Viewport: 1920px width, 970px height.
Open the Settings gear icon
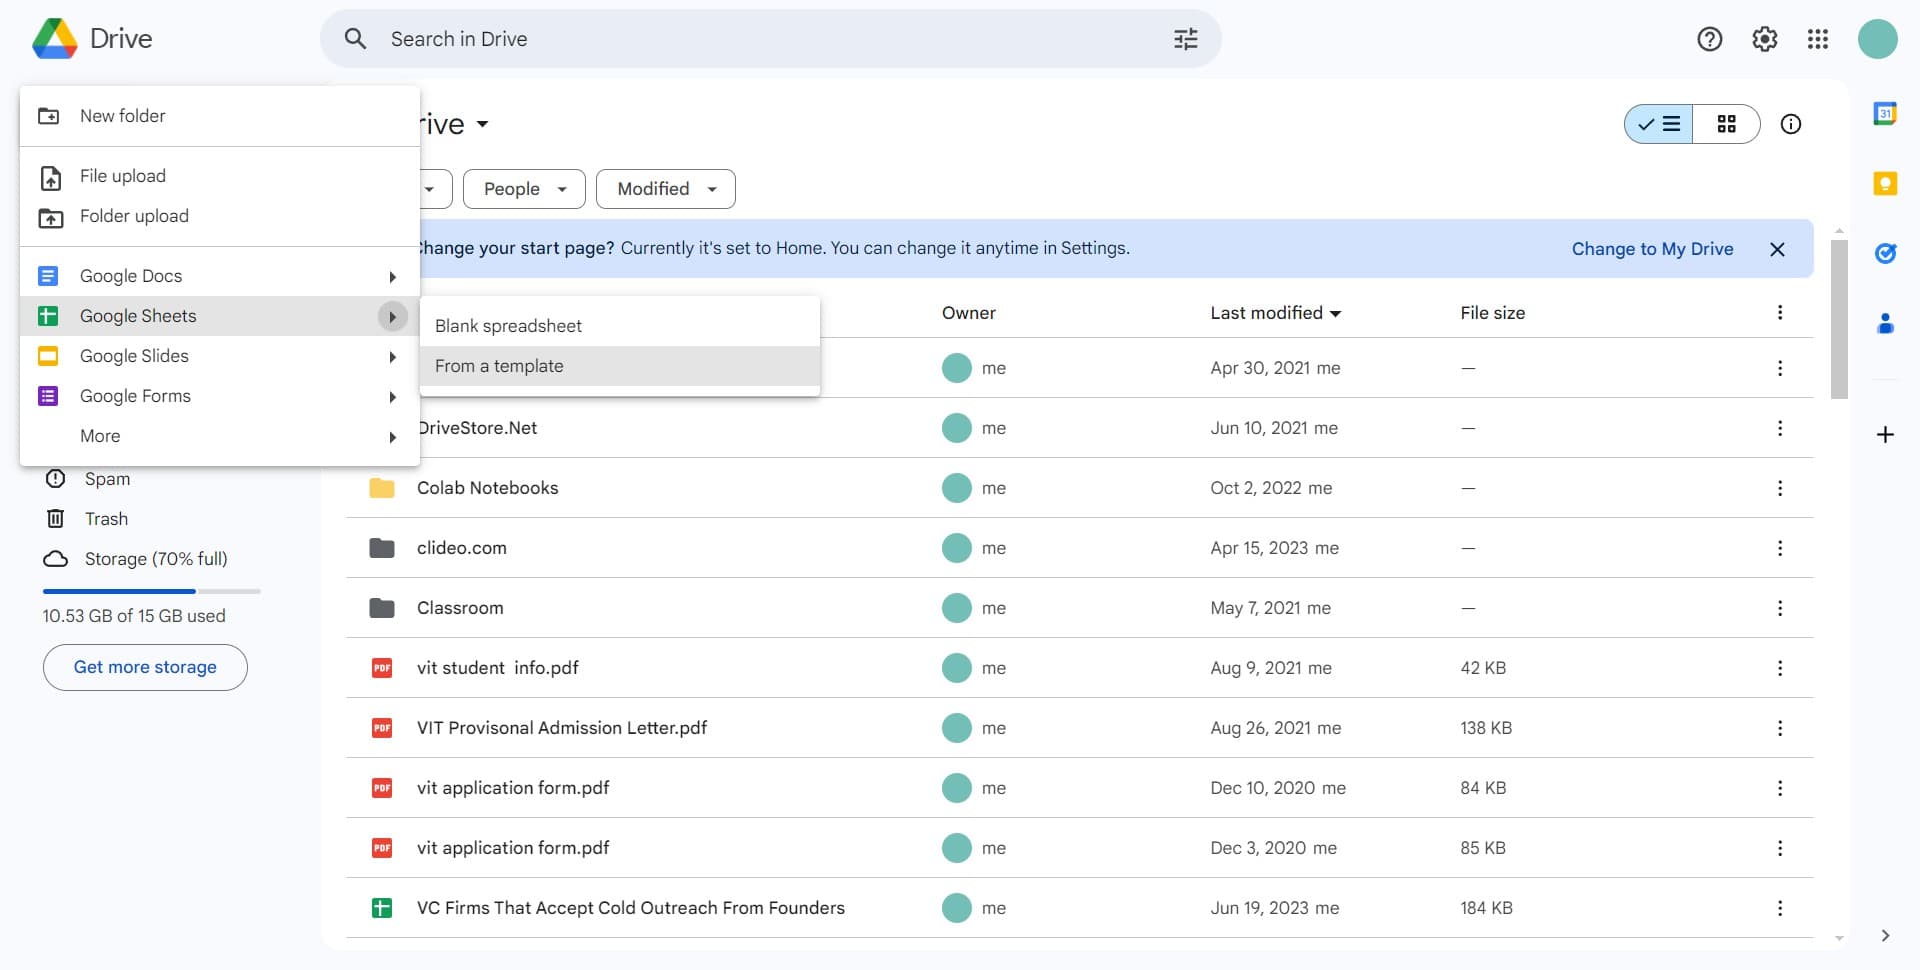pyautogui.click(x=1764, y=39)
